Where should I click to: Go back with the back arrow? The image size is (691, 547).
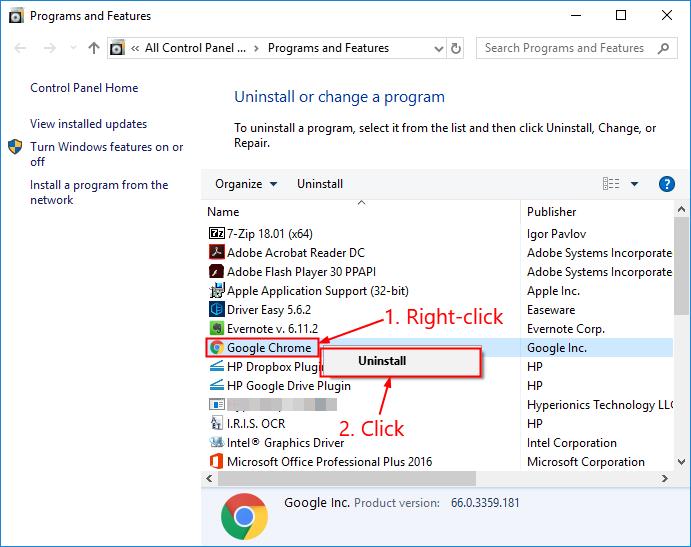pyautogui.click(x=20, y=48)
